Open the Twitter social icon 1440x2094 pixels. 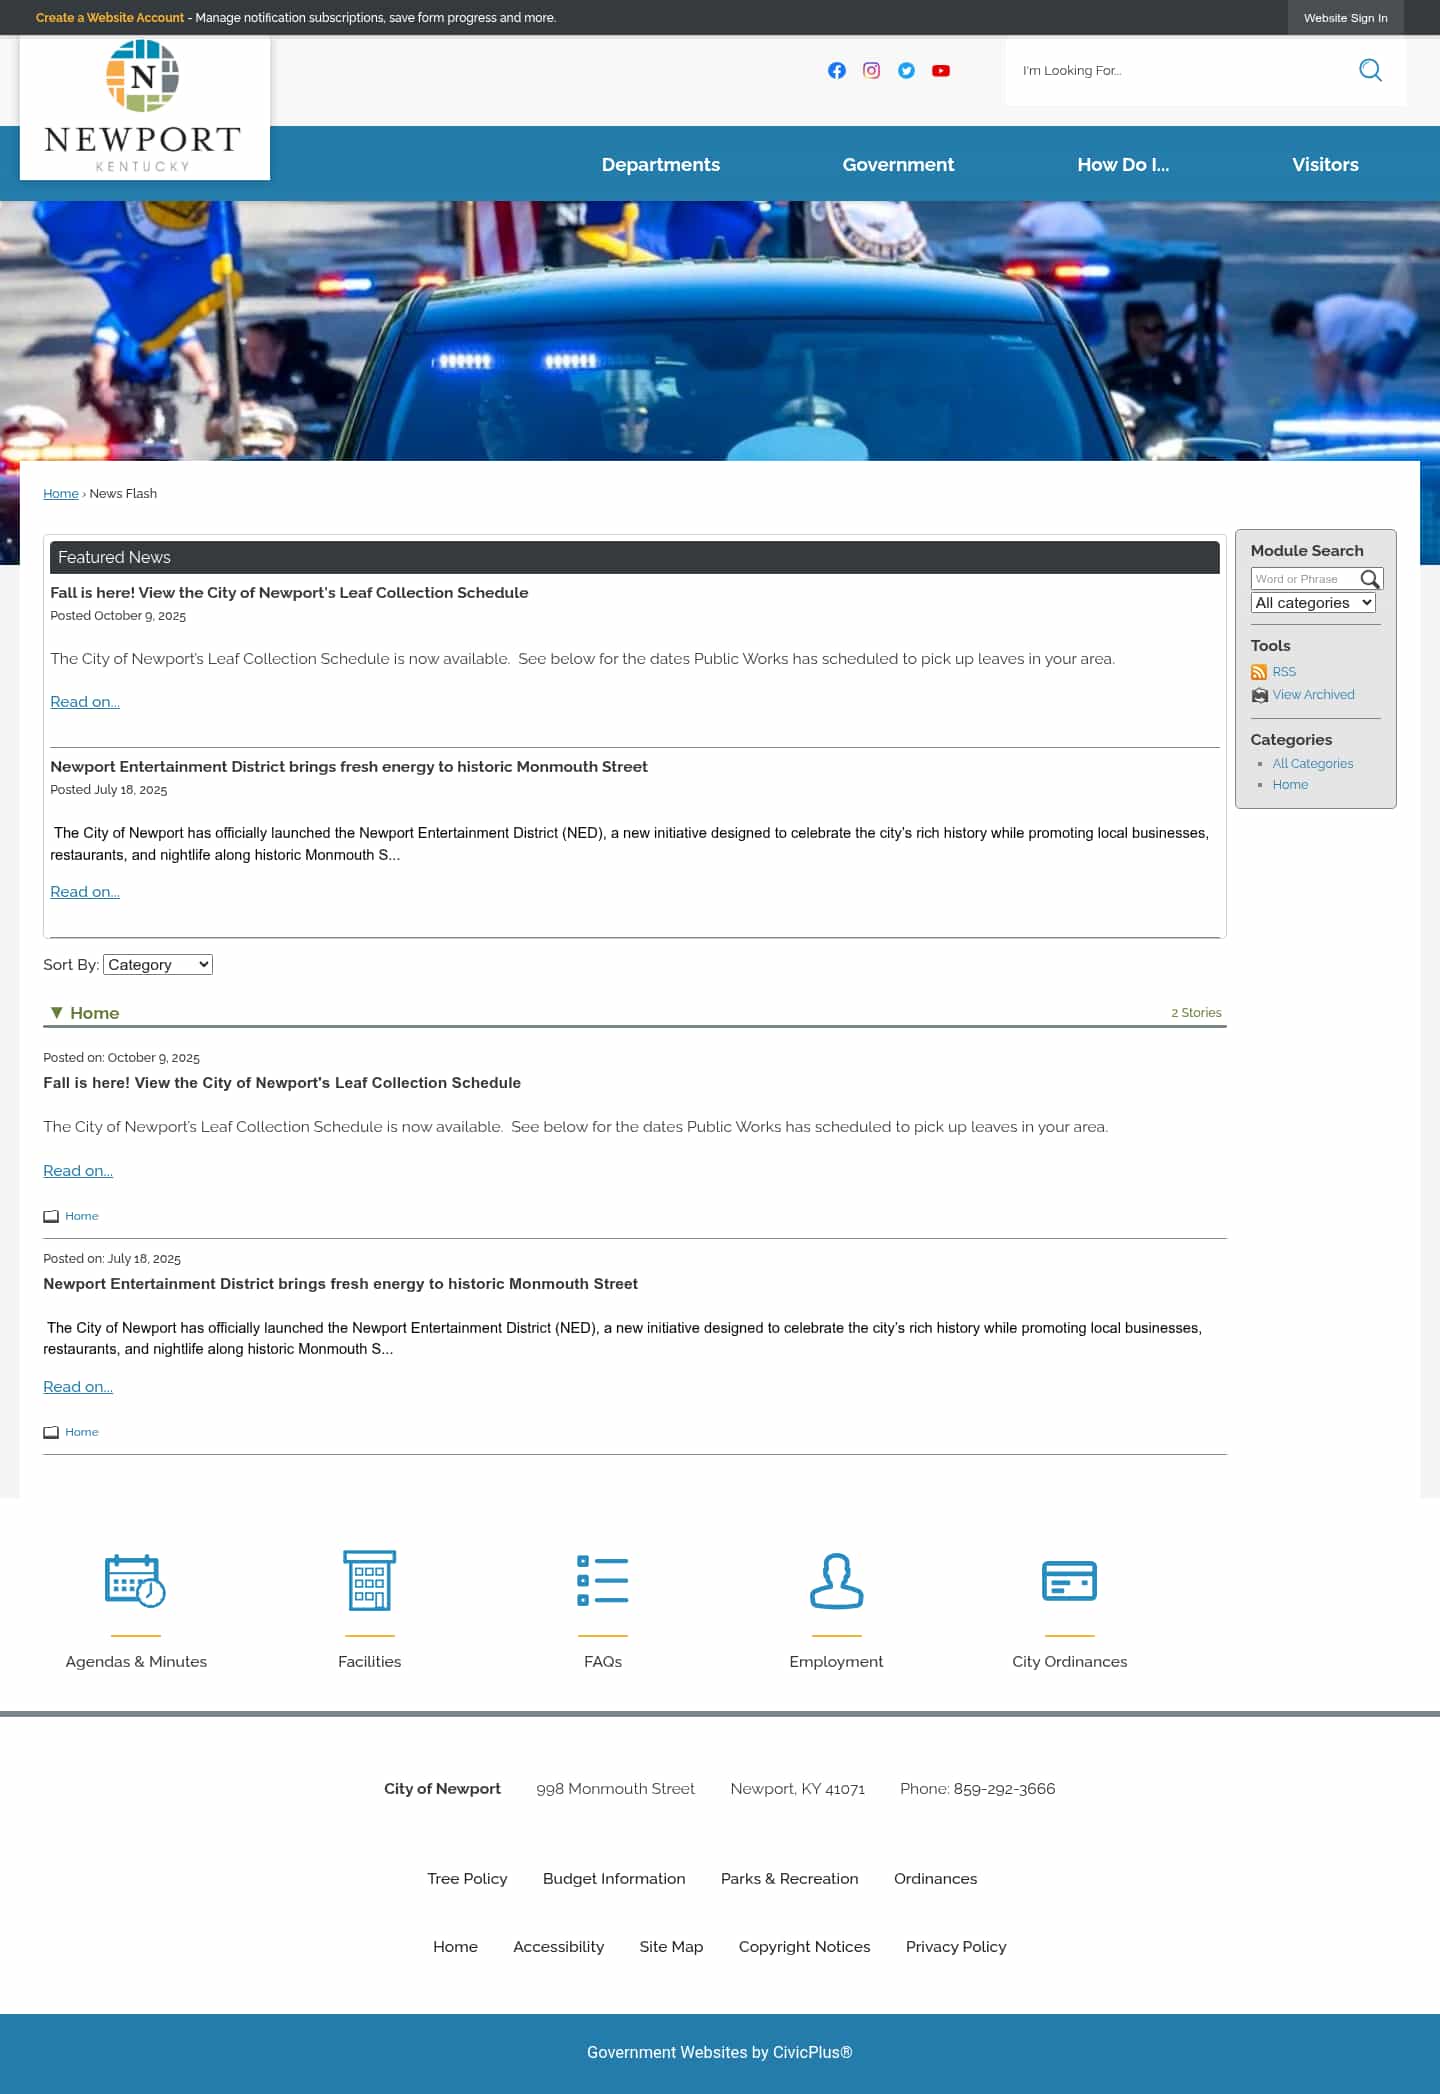(906, 70)
